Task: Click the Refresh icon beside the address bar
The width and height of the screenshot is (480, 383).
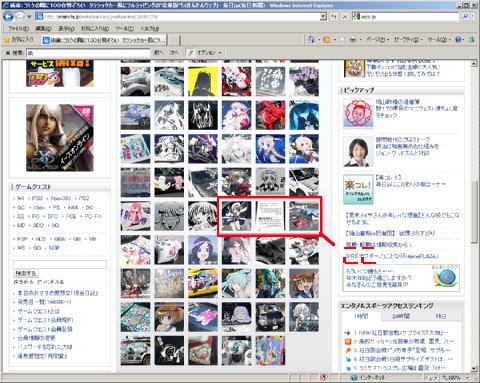Action: point(334,16)
